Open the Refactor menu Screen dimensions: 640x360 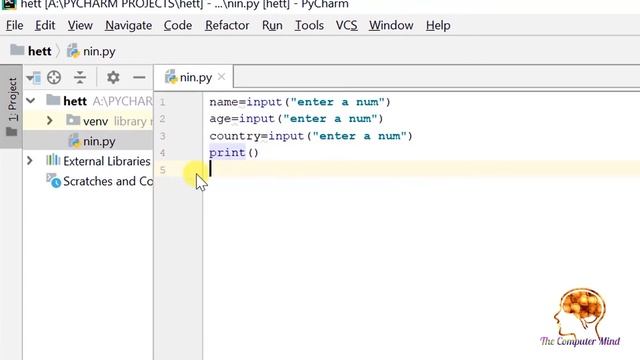pyautogui.click(x=227, y=25)
